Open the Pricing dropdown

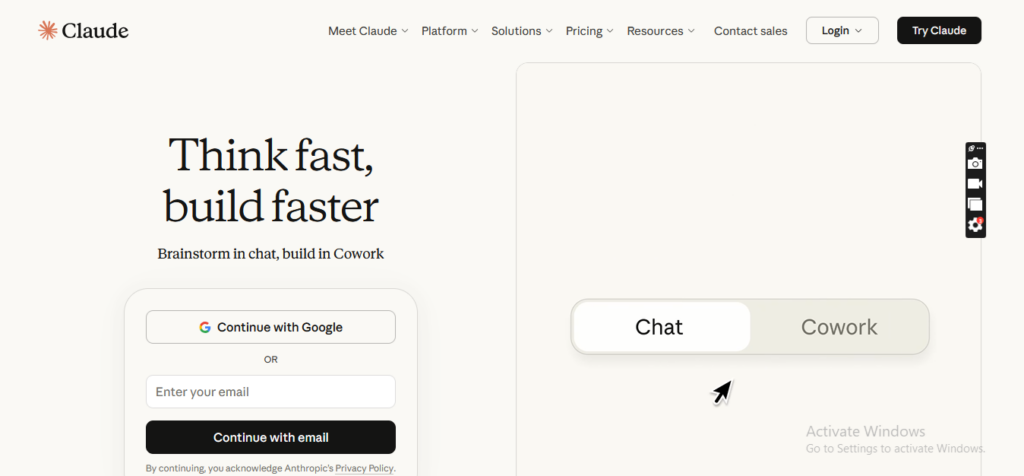[x=589, y=31]
